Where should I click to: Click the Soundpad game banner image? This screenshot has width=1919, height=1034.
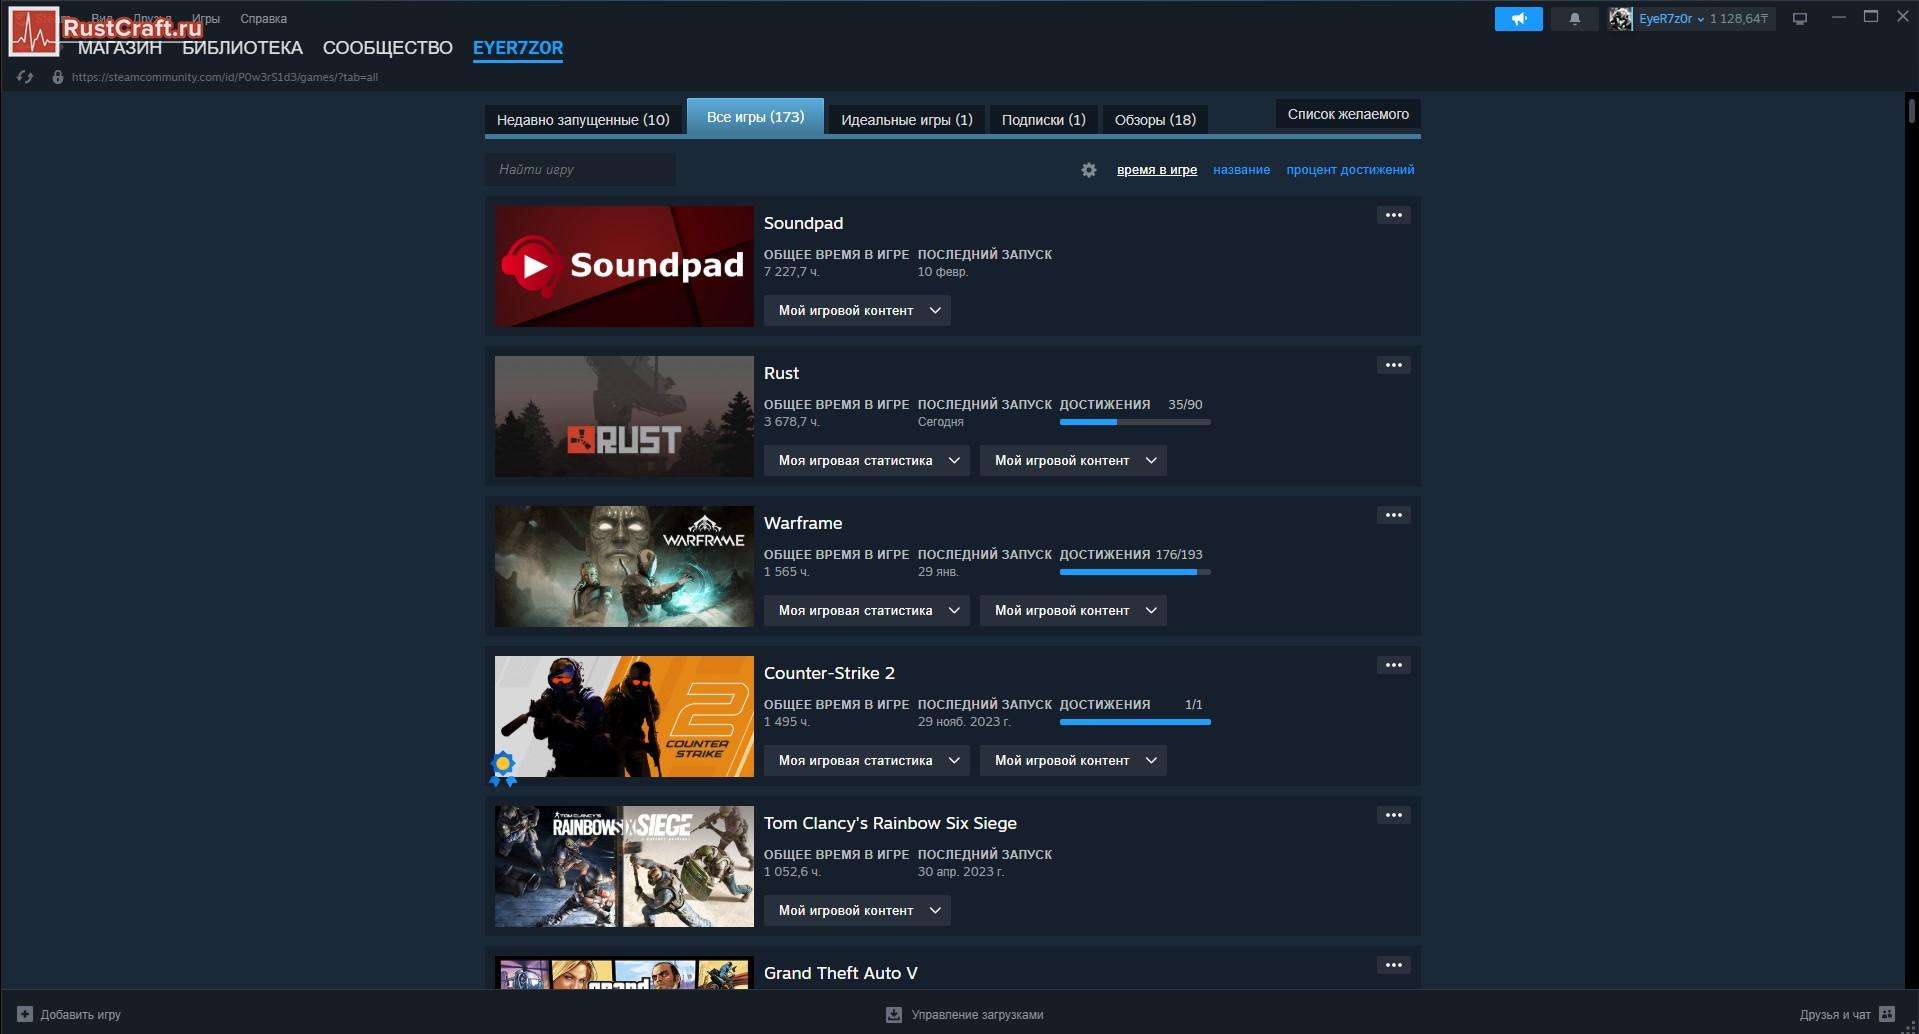(x=624, y=266)
